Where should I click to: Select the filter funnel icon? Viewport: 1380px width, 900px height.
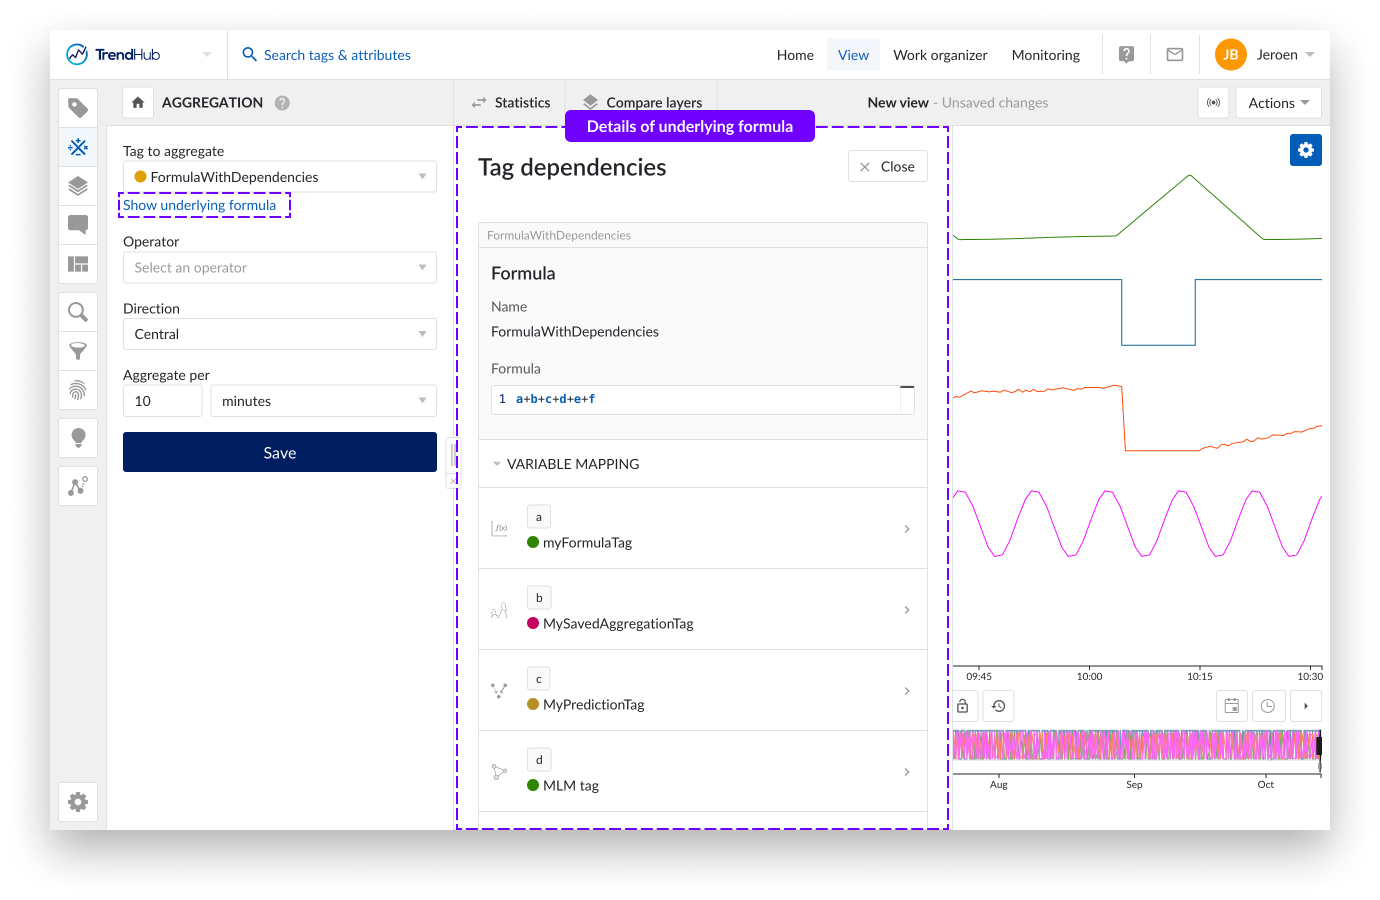(78, 351)
